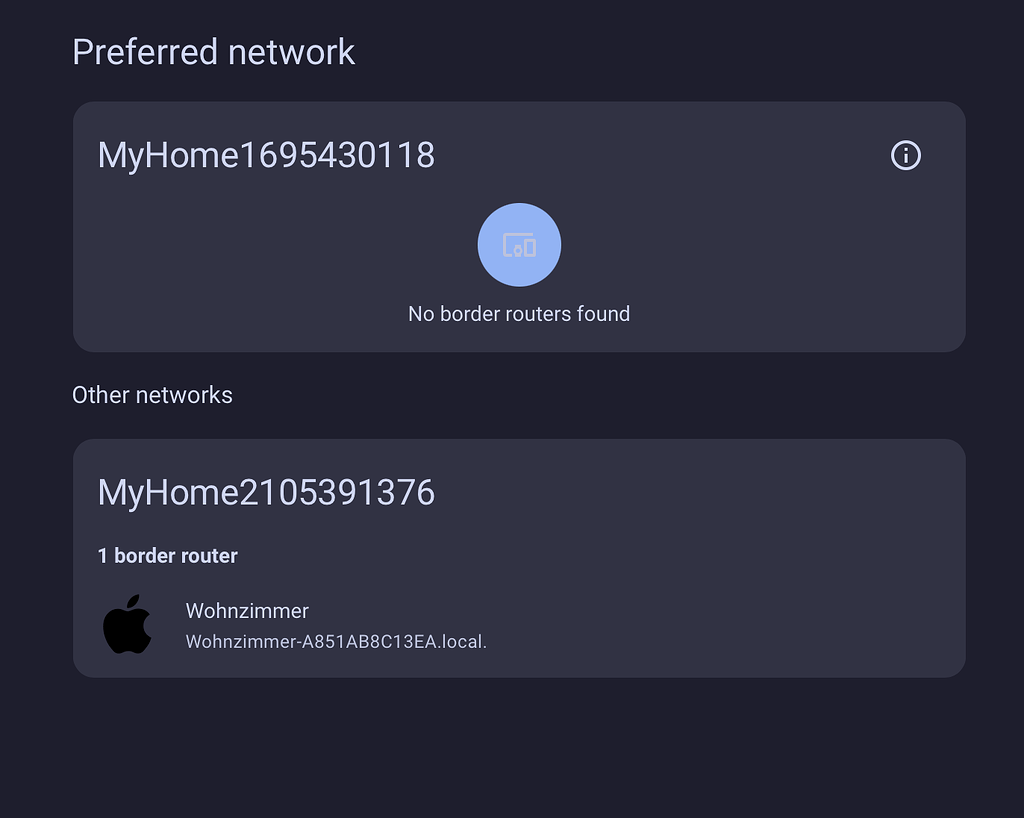Click the no-routers placeholder icon
Screen dimensions: 1024x818
pos(519,244)
